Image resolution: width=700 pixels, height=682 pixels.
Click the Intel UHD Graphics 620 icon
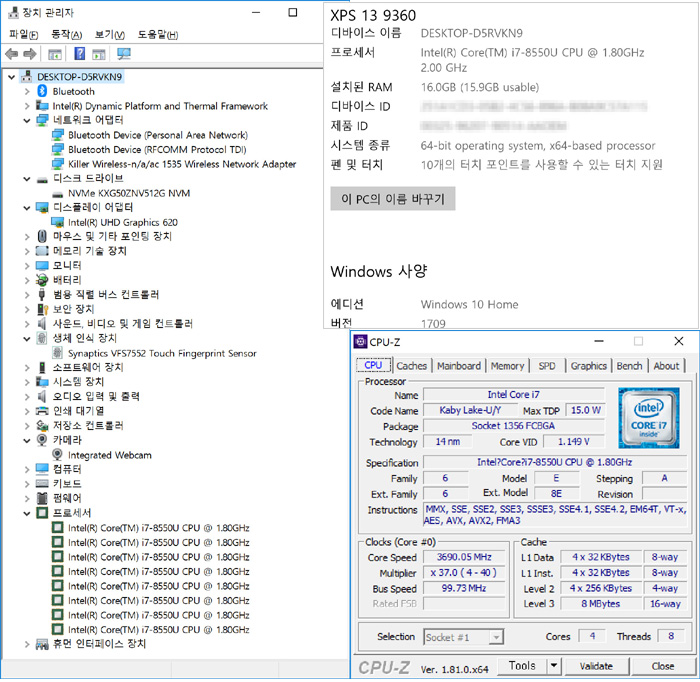coord(58,222)
